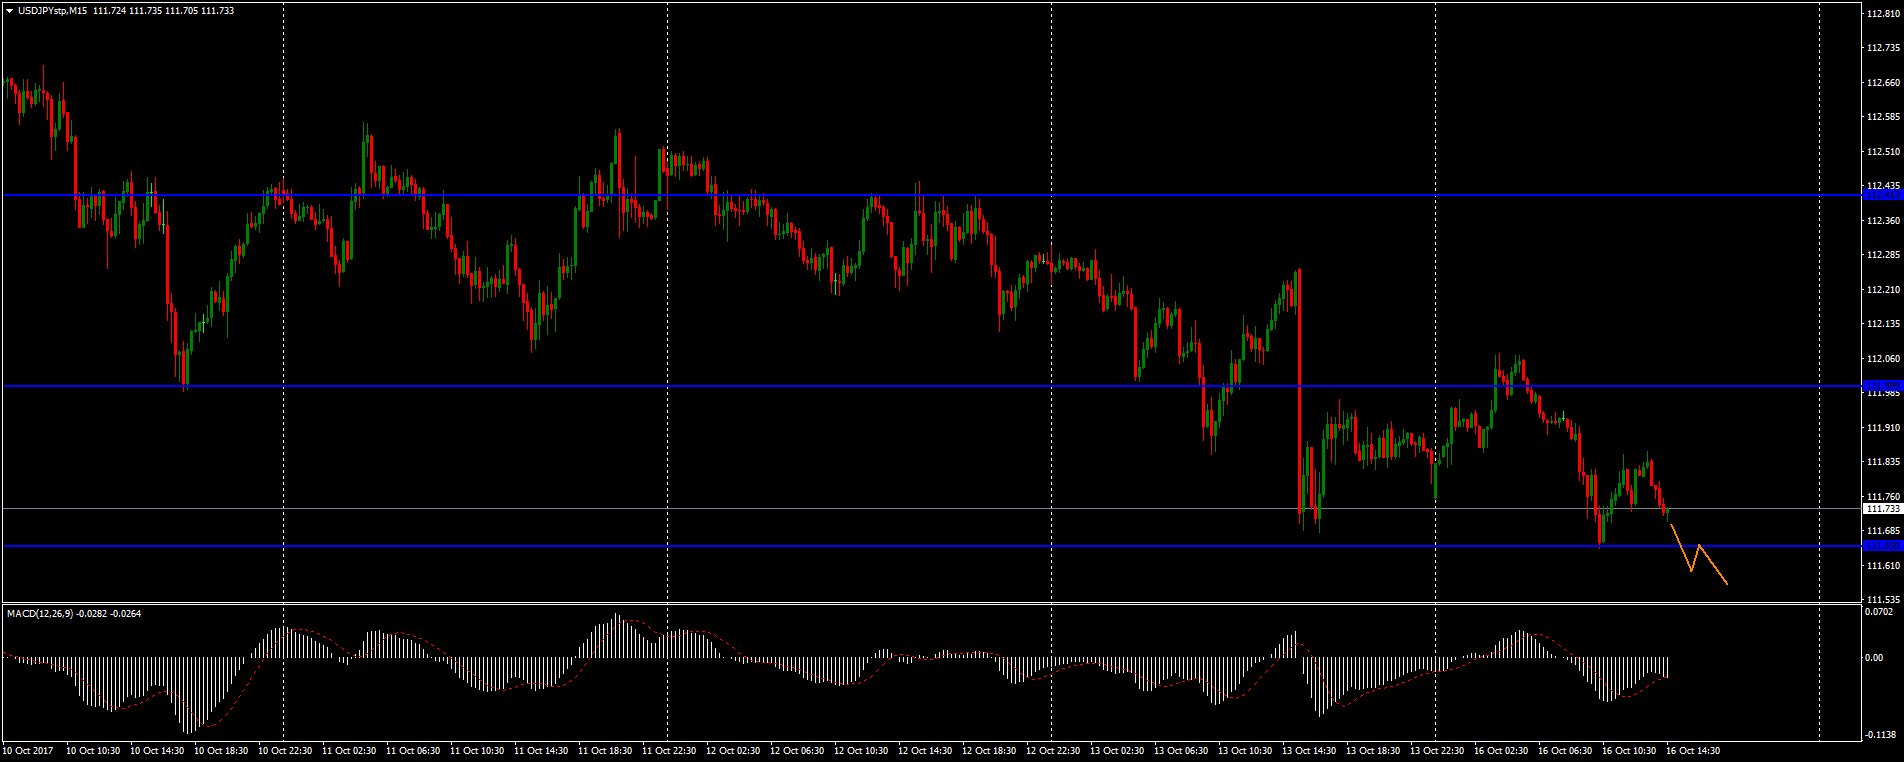Viewport: 1904px width, 762px height.
Task: Click the 112.135 price scale value
Action: [1882, 324]
